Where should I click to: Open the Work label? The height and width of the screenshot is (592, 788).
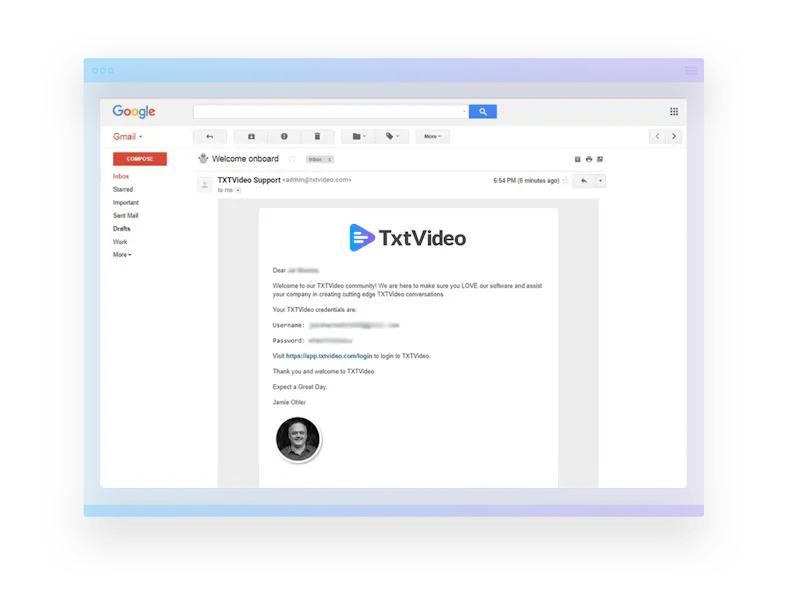click(x=120, y=242)
